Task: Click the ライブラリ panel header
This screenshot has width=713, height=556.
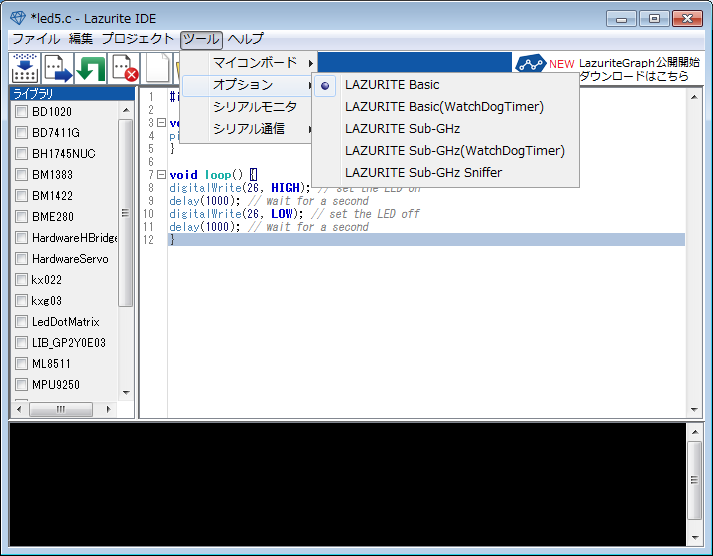Action: coord(73,94)
